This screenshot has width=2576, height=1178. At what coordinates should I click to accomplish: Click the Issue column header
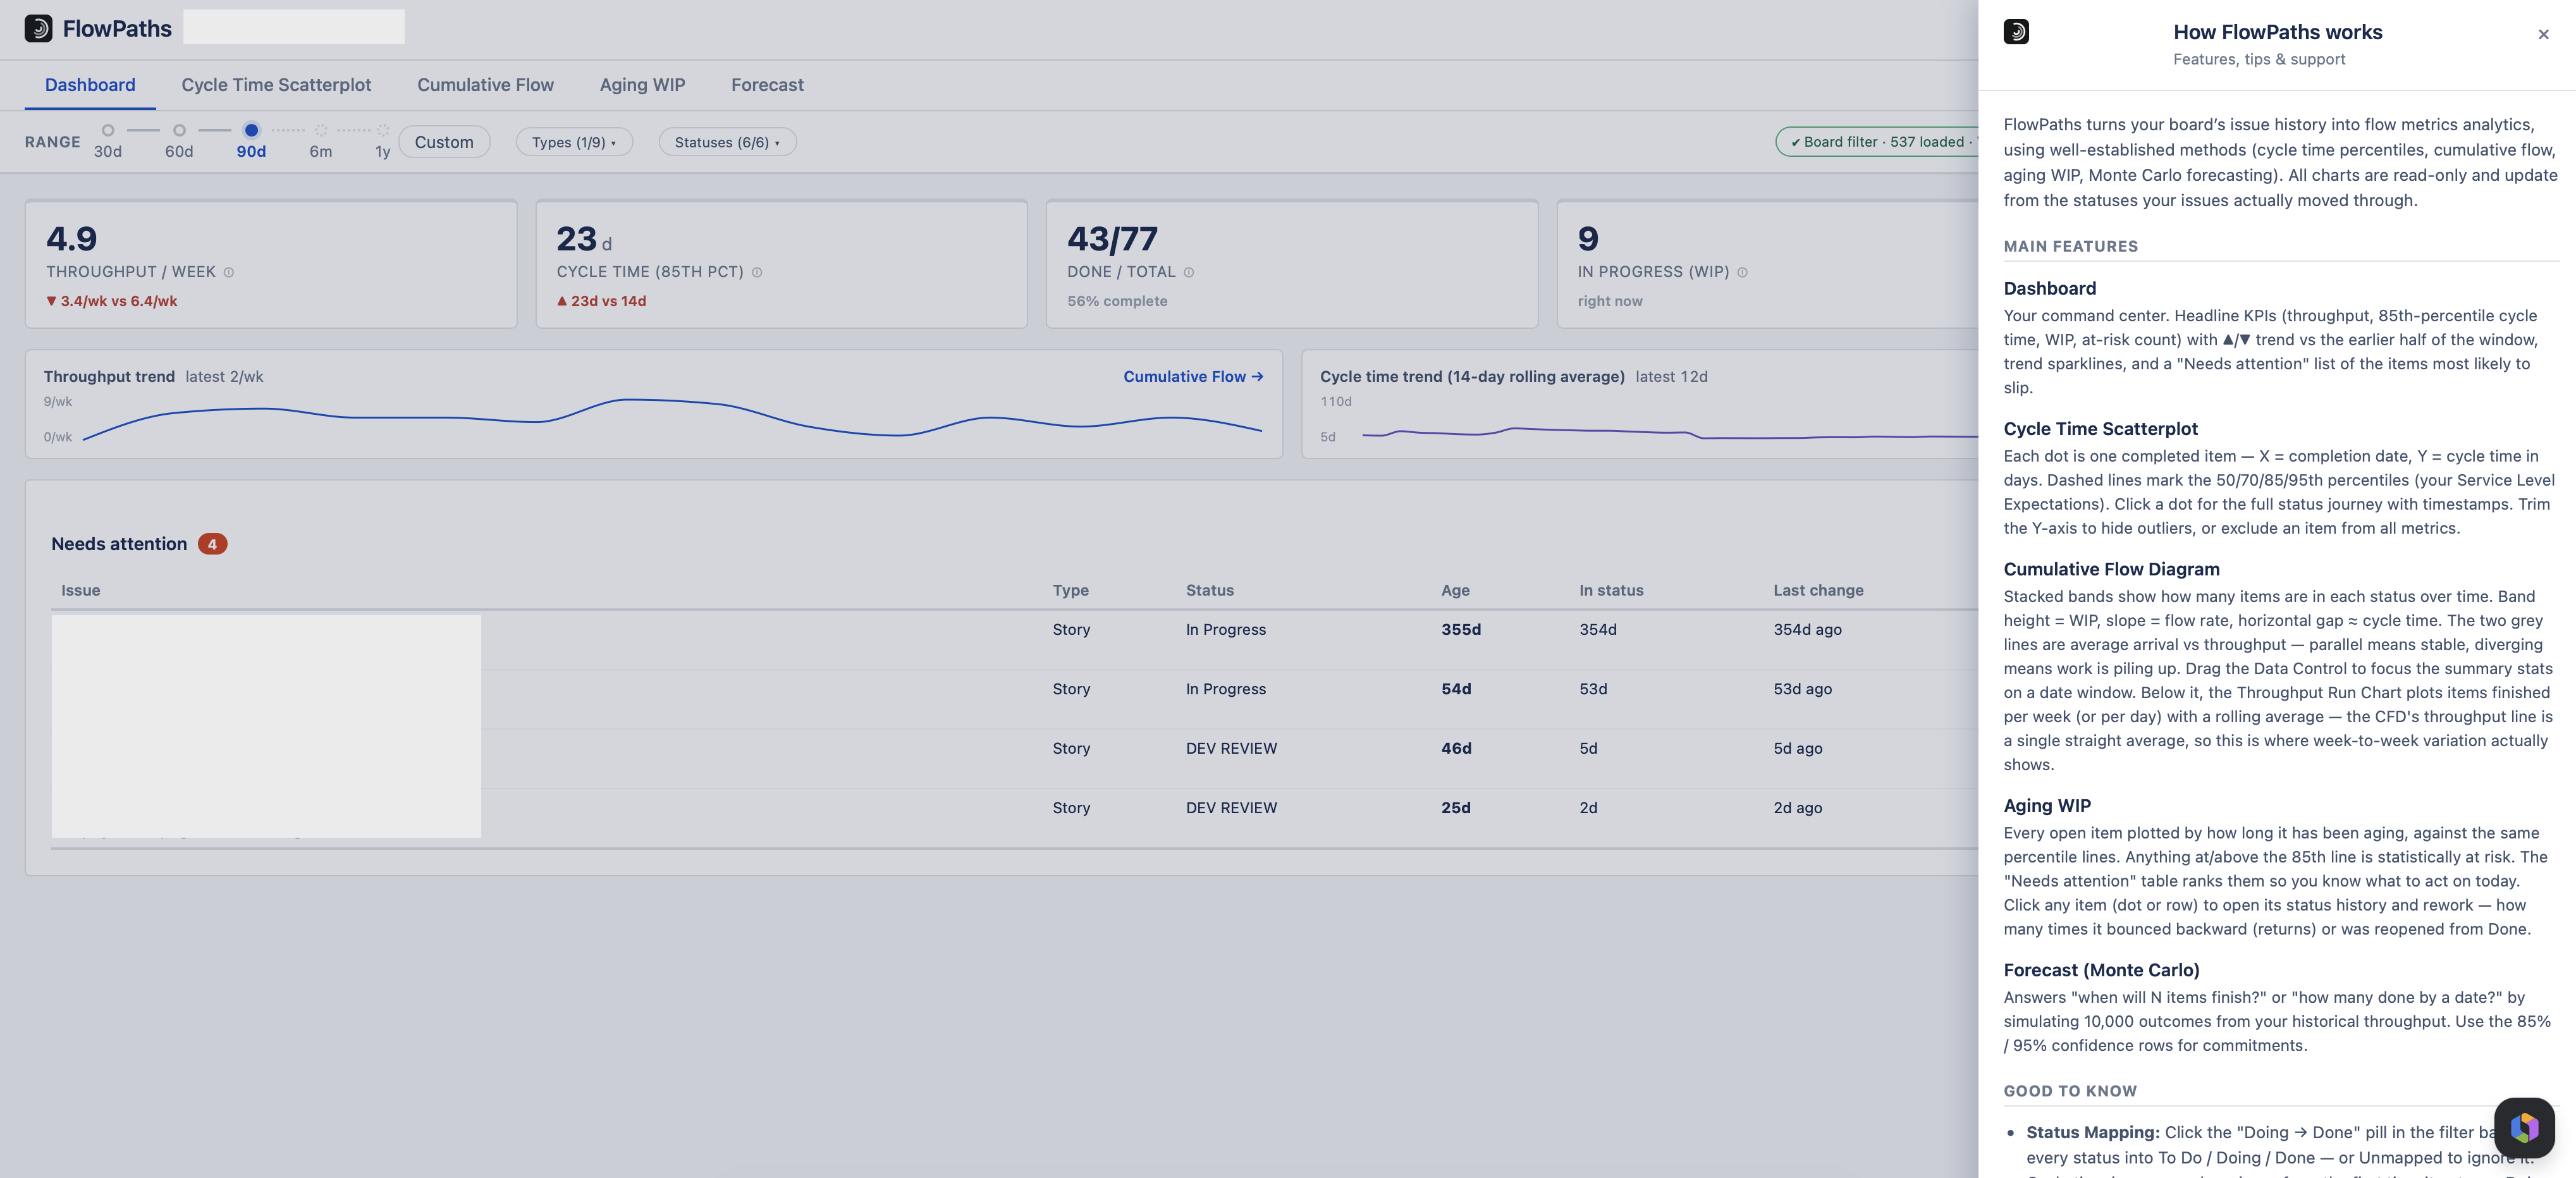[x=81, y=590]
